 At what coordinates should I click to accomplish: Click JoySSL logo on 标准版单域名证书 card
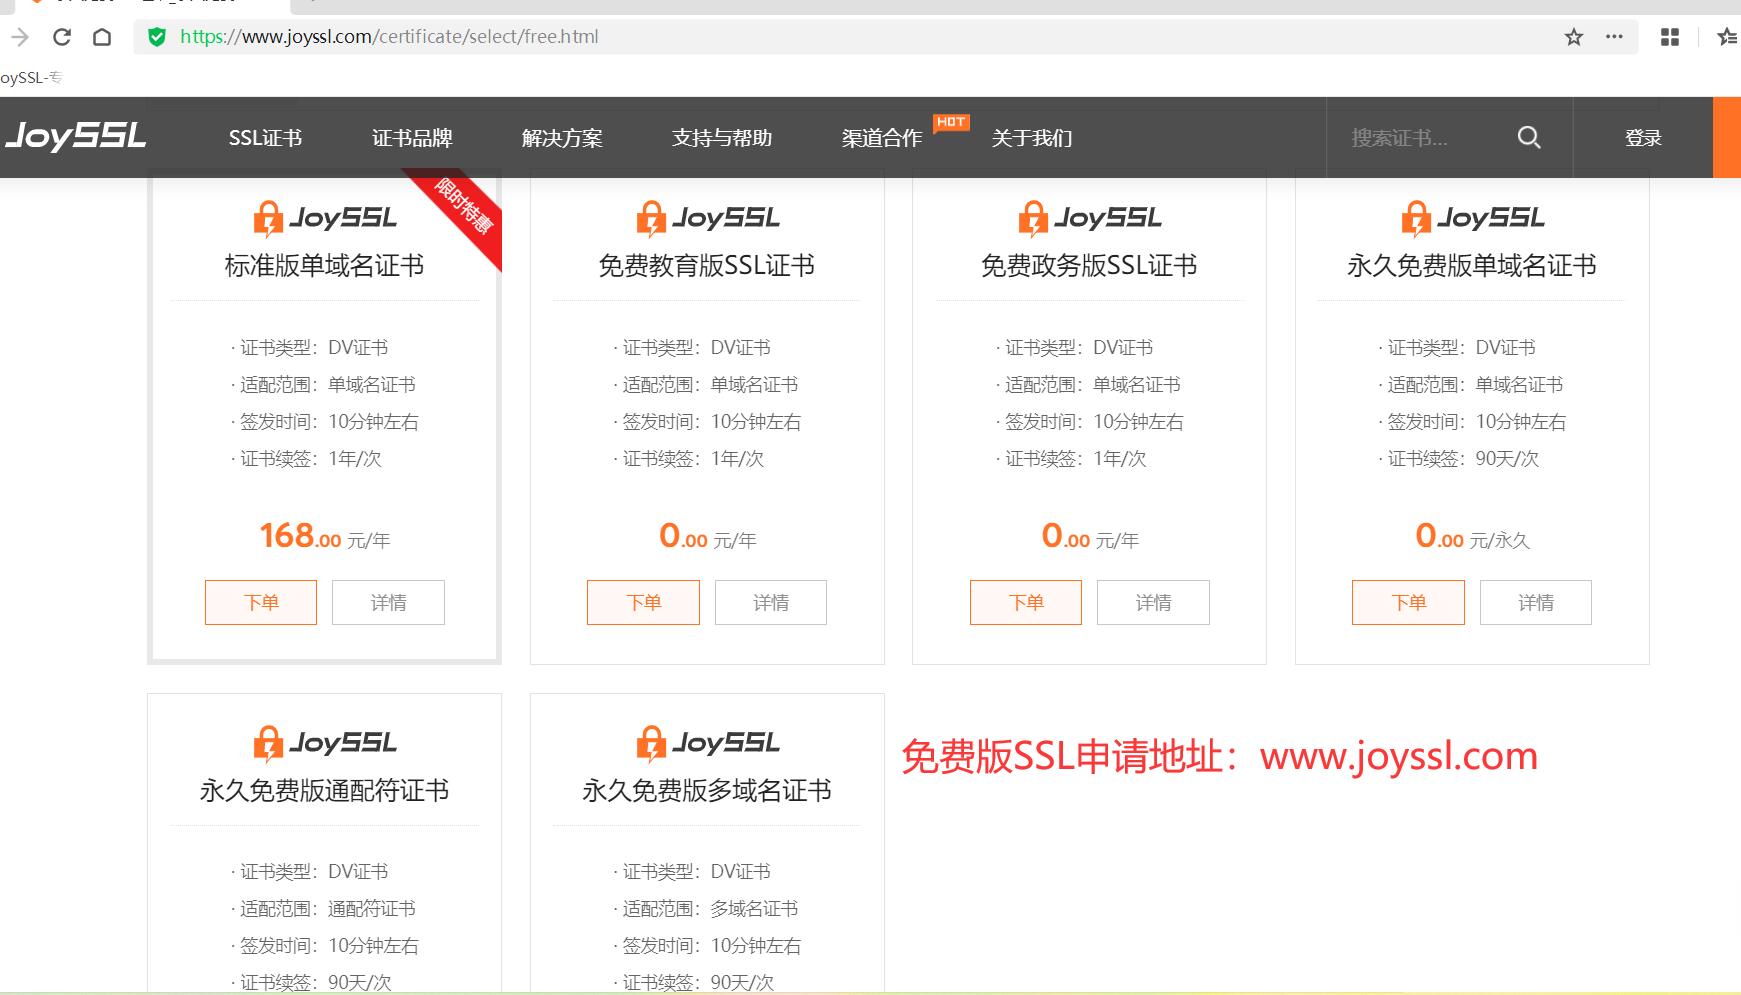coord(325,218)
